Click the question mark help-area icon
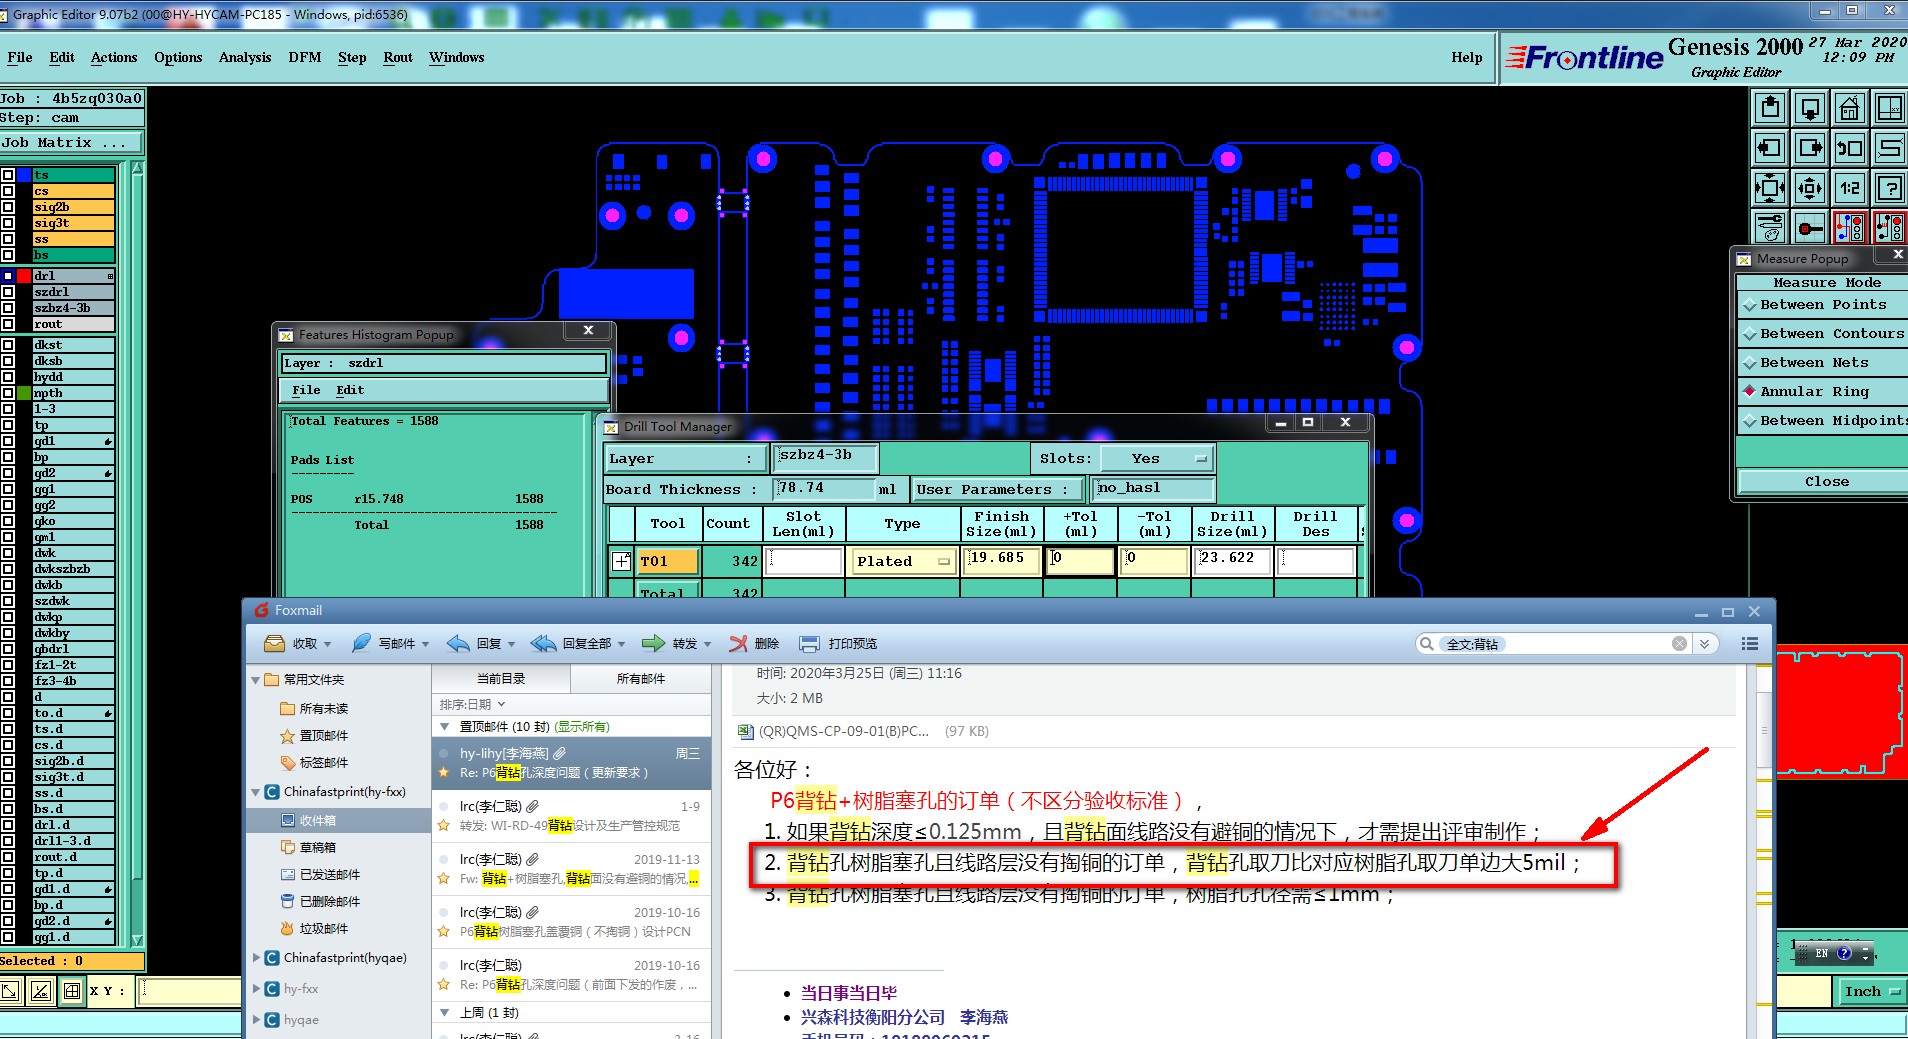This screenshot has width=1908, height=1039. (x=1889, y=188)
